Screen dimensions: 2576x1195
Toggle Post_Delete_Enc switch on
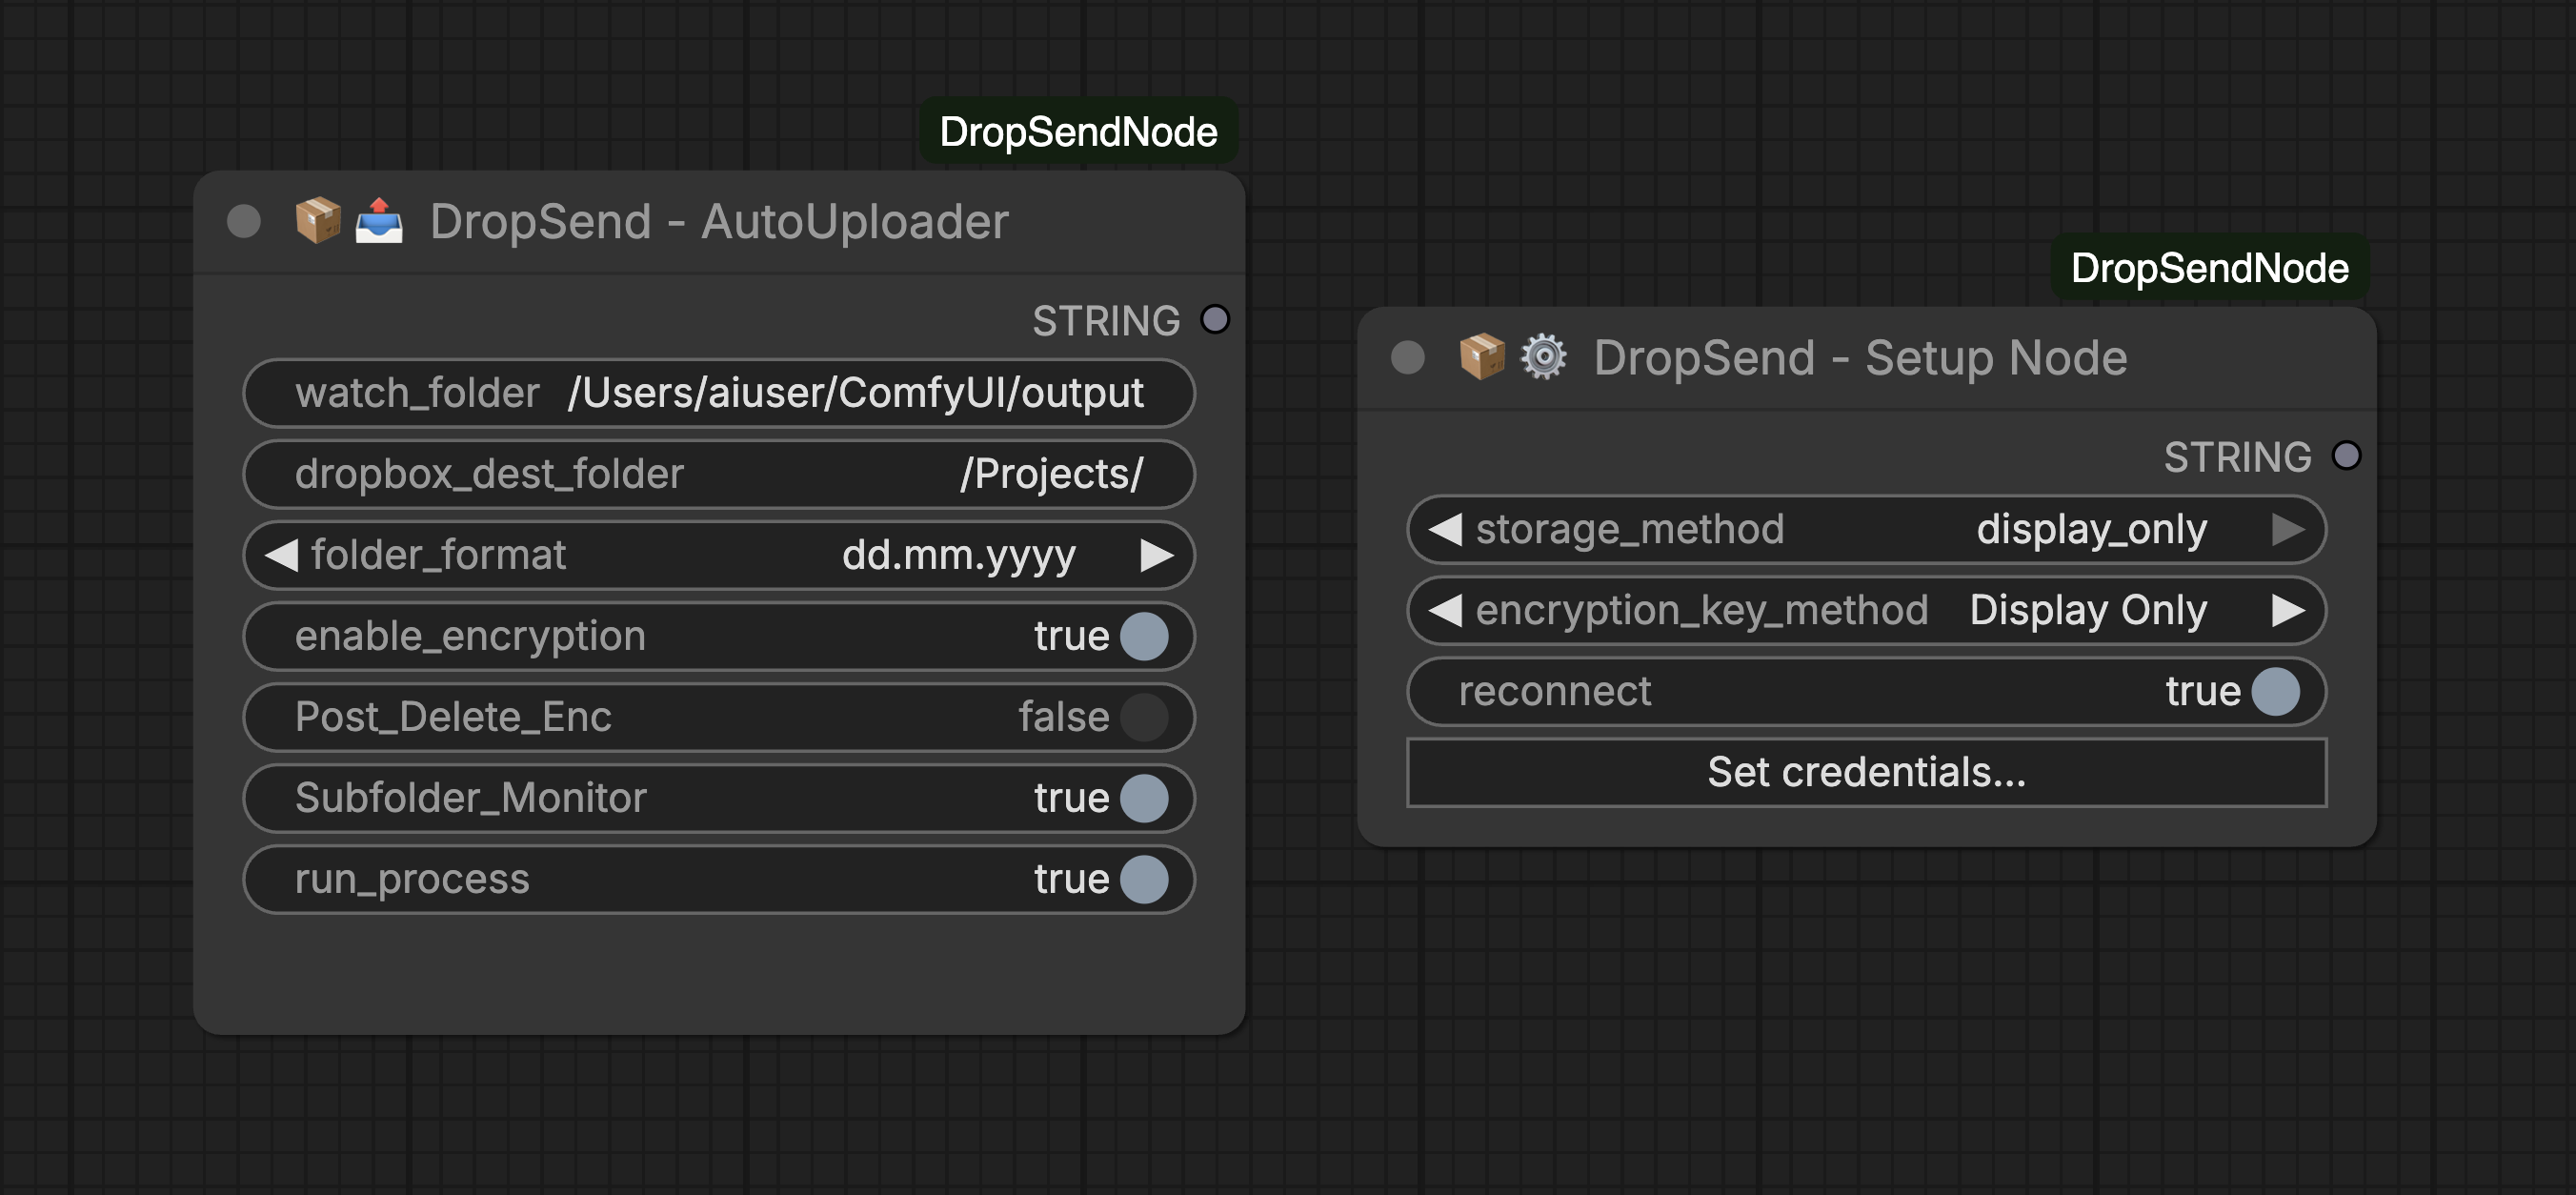pos(1144,717)
